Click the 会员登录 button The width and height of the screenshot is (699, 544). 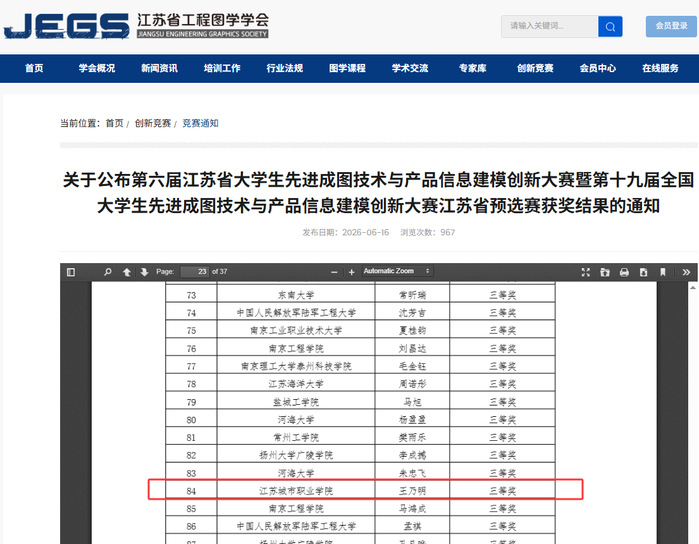pos(671,26)
